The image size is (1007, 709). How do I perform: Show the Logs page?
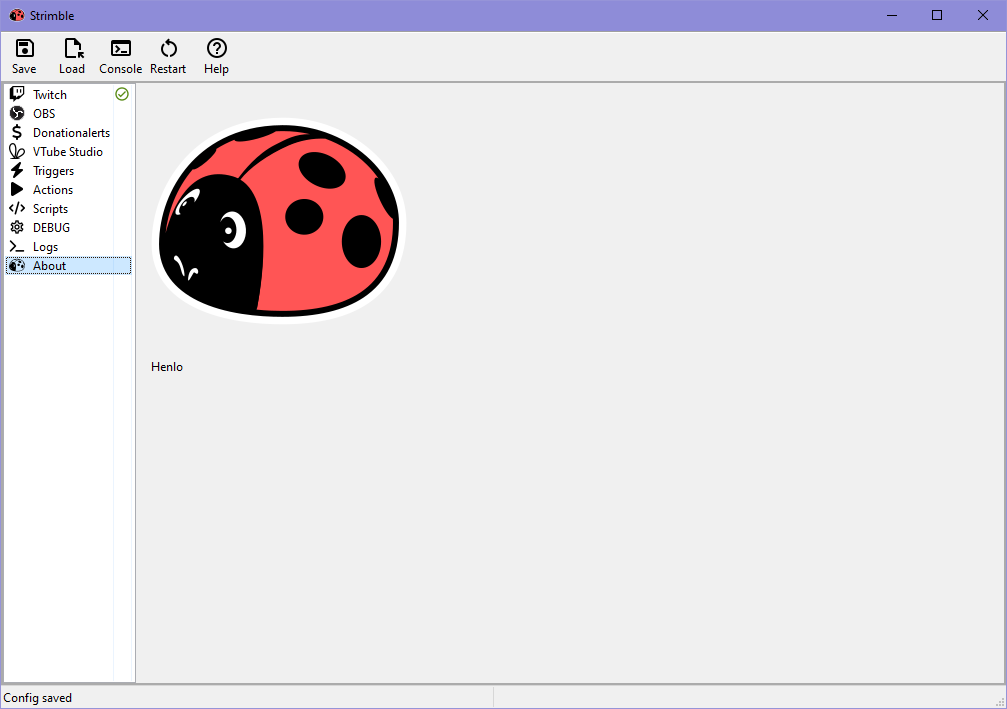point(45,247)
